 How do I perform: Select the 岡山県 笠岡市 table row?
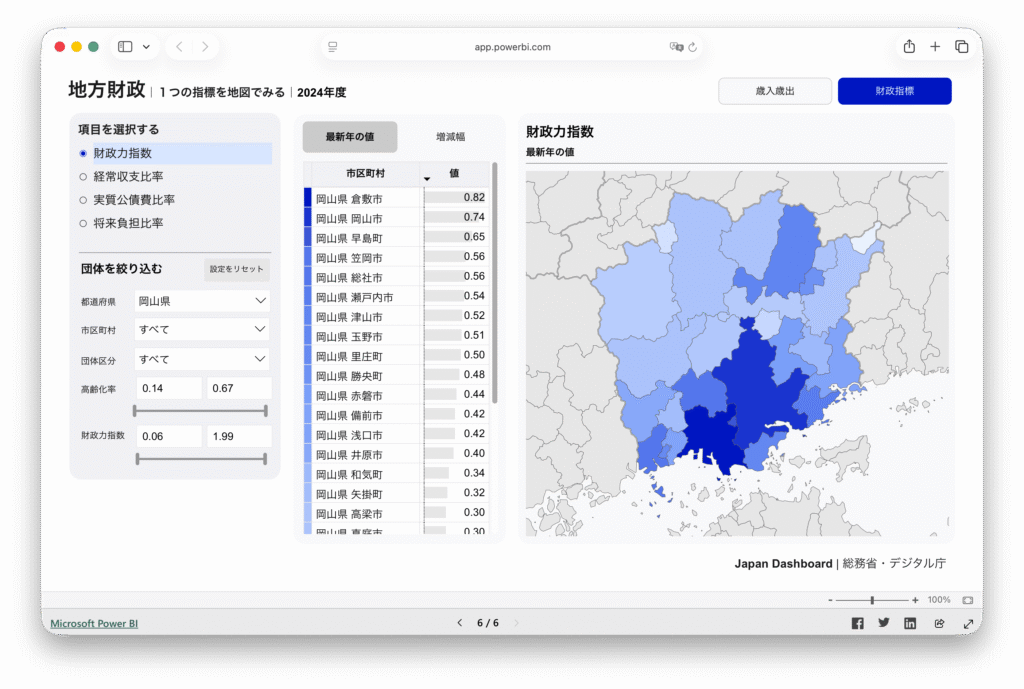(396, 257)
